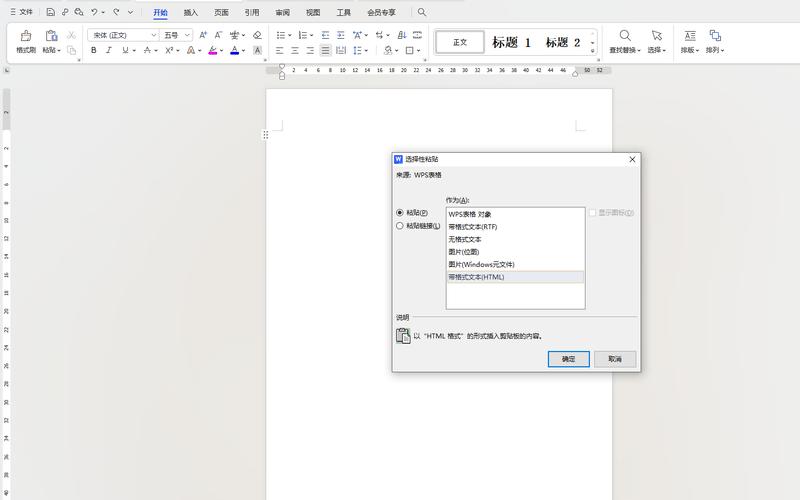Viewport: 800px width, 500px height.
Task: Apply Italic formatting from the ribbon
Action: coord(110,50)
